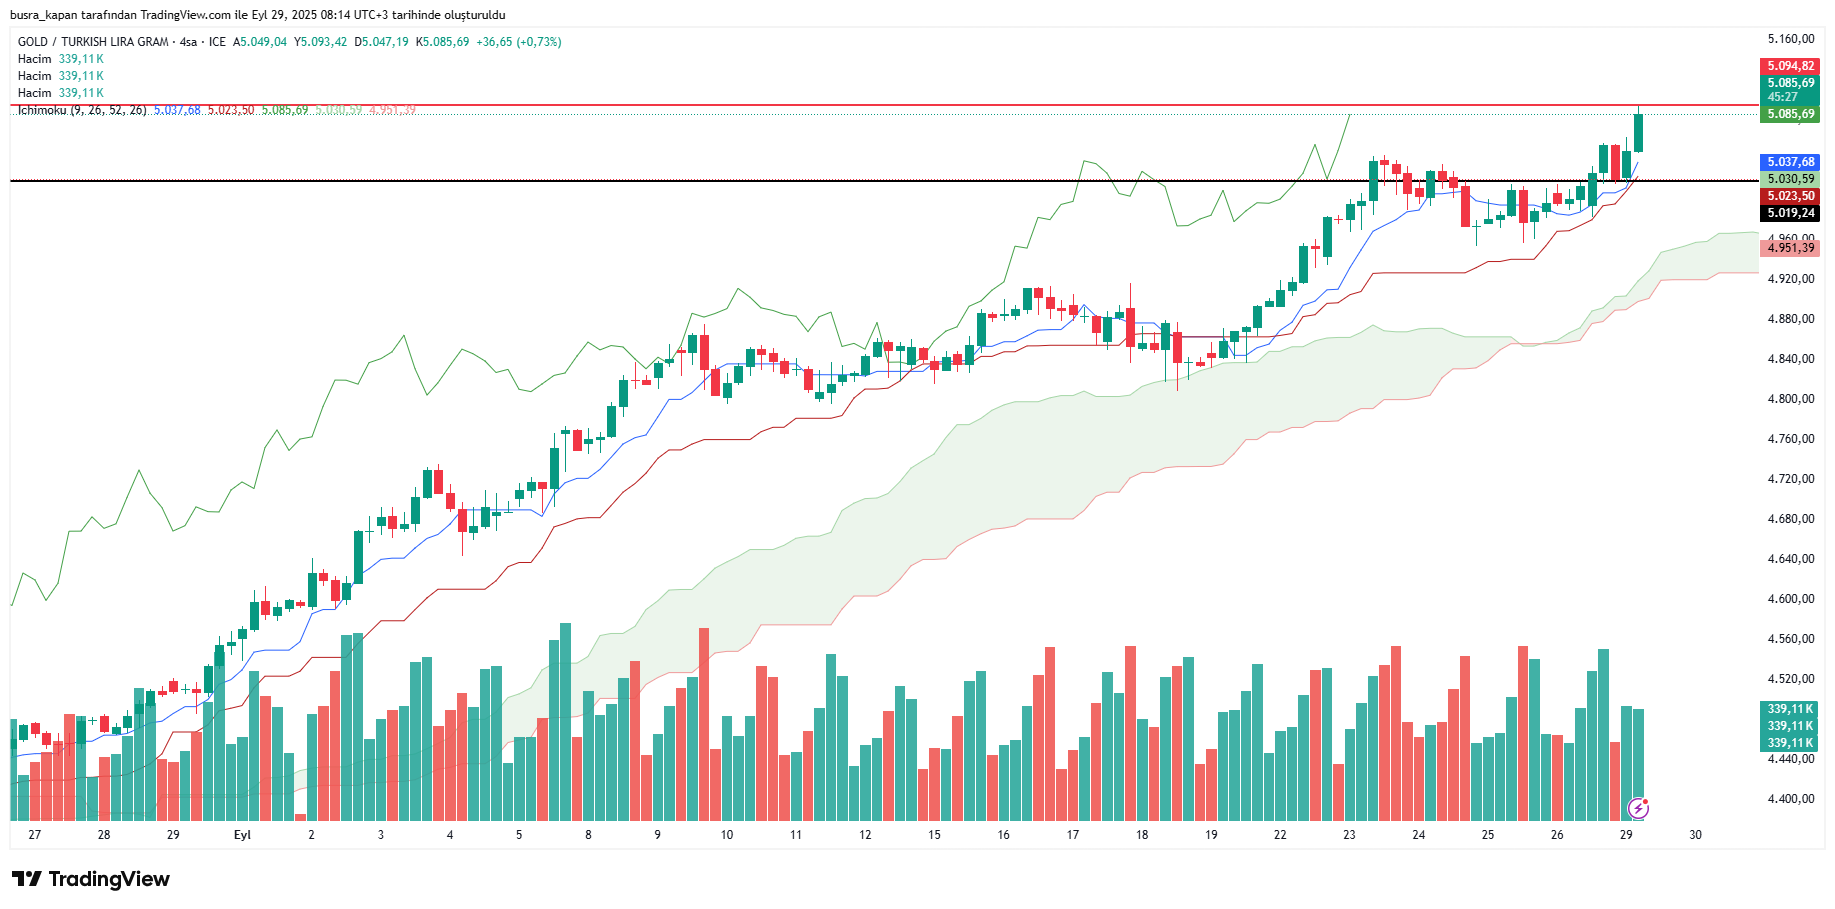Click the TradingView logo at bottom
1835x909 pixels.
(91, 879)
